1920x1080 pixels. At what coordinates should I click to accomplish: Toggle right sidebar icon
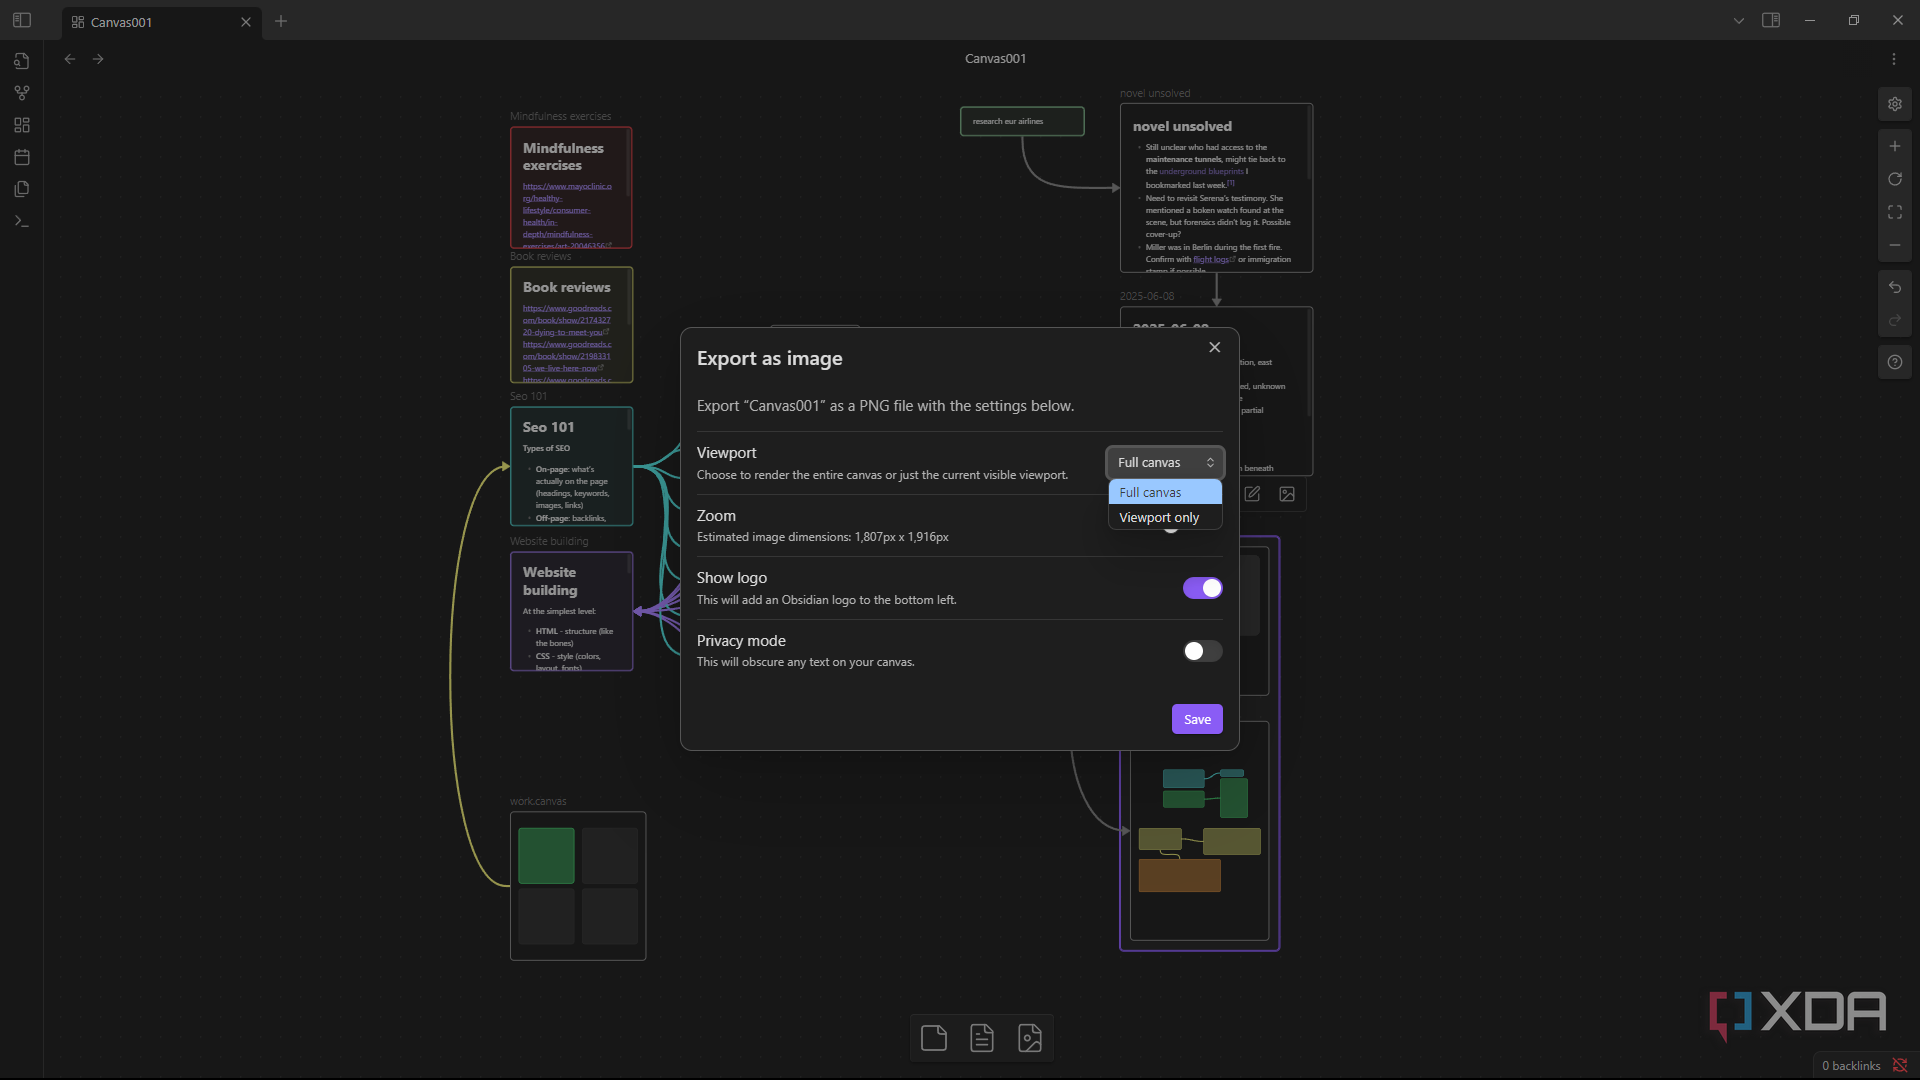(x=1771, y=20)
